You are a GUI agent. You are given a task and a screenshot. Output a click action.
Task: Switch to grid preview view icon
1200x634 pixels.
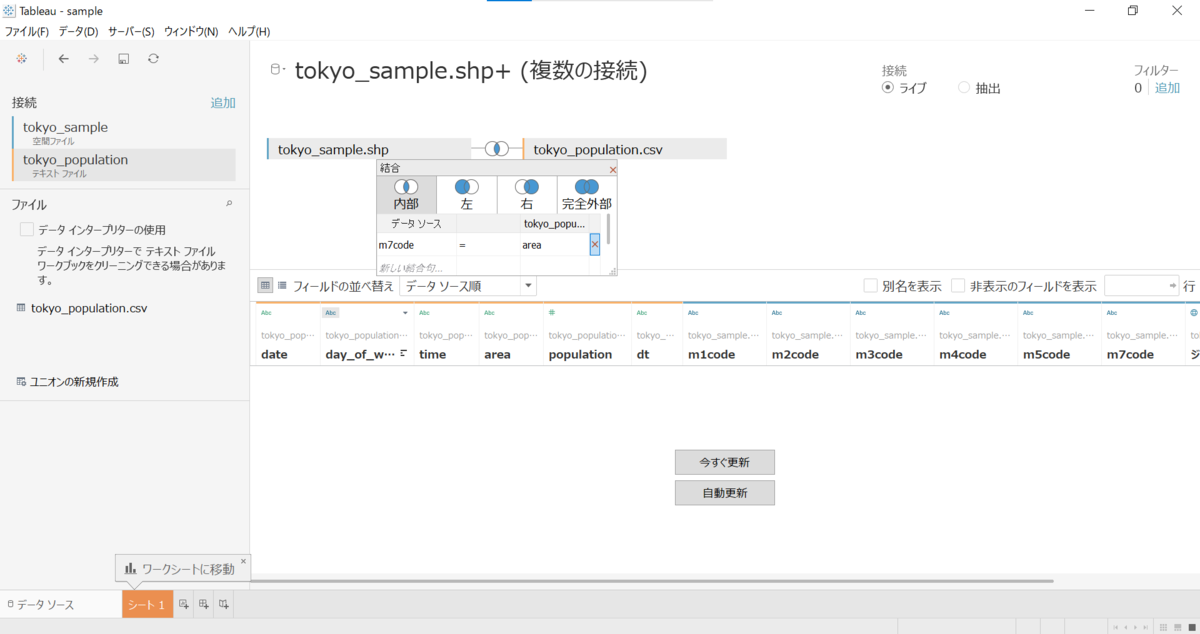(265, 285)
